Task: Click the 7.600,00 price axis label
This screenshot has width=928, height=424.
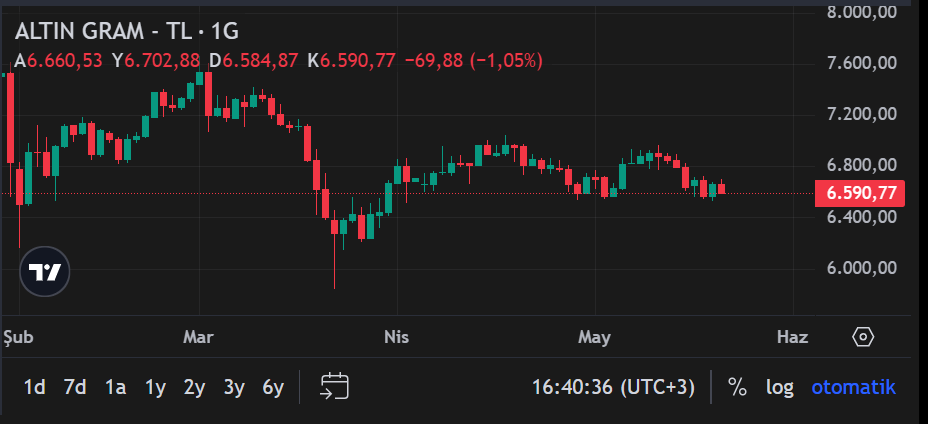Action: pos(861,63)
